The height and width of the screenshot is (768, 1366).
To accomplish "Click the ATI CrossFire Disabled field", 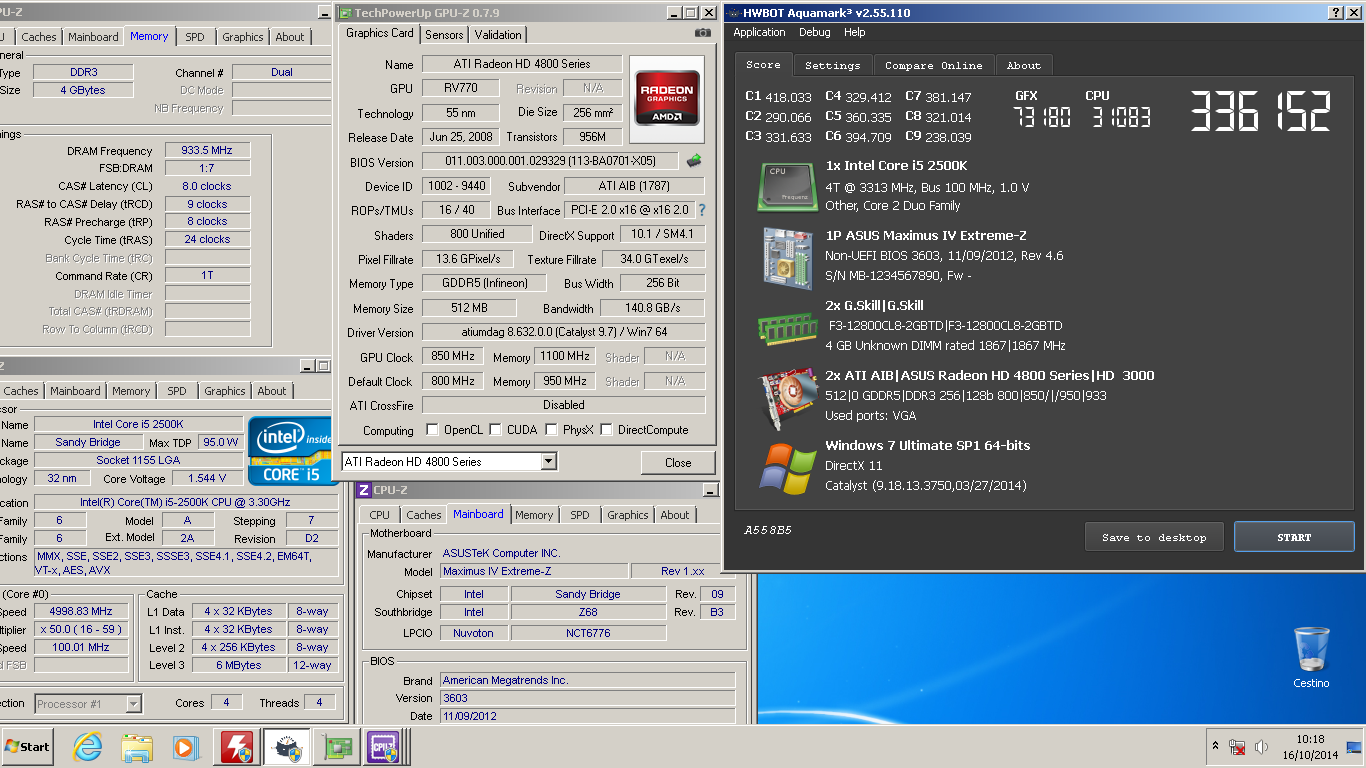I will [563, 405].
